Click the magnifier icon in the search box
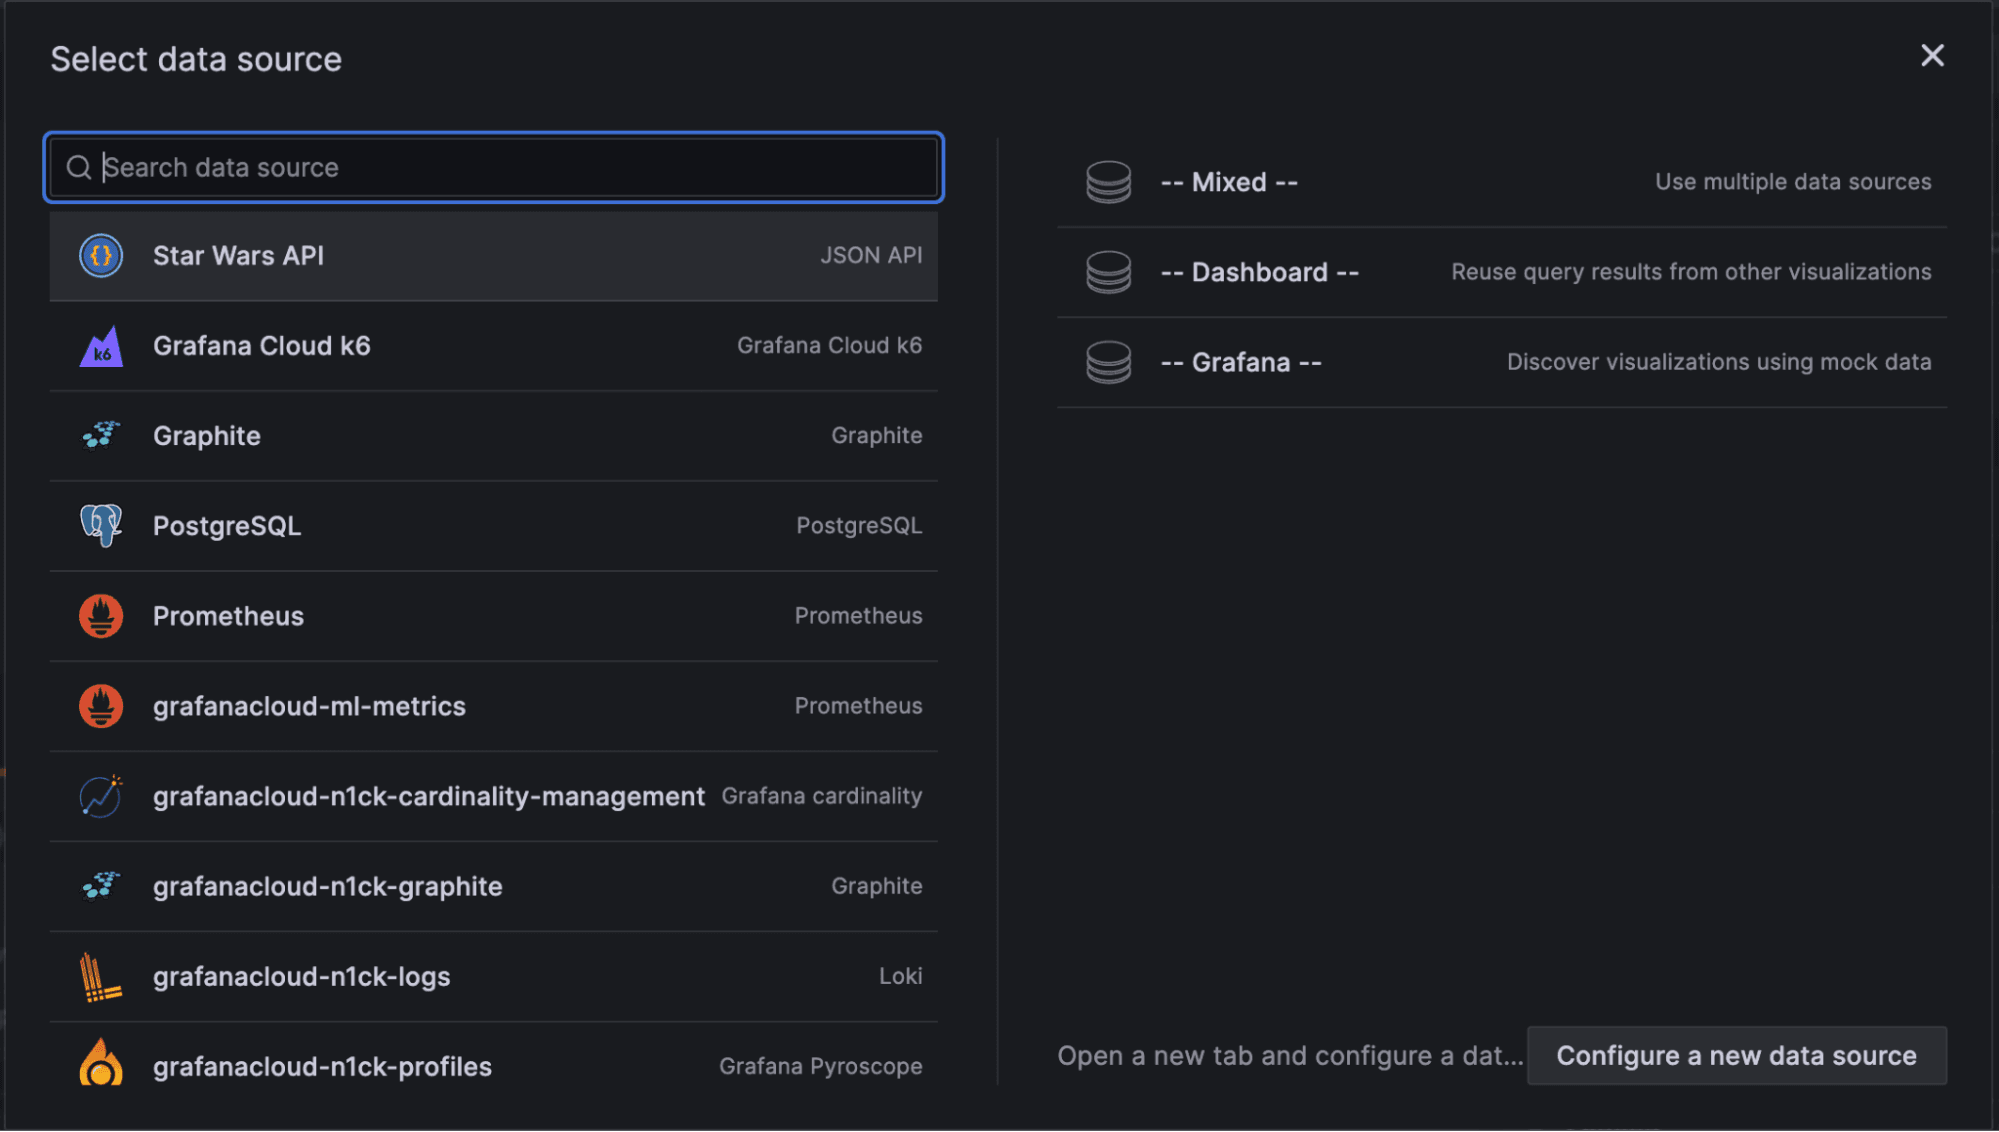Viewport: 1999px width, 1132px height. point(80,167)
